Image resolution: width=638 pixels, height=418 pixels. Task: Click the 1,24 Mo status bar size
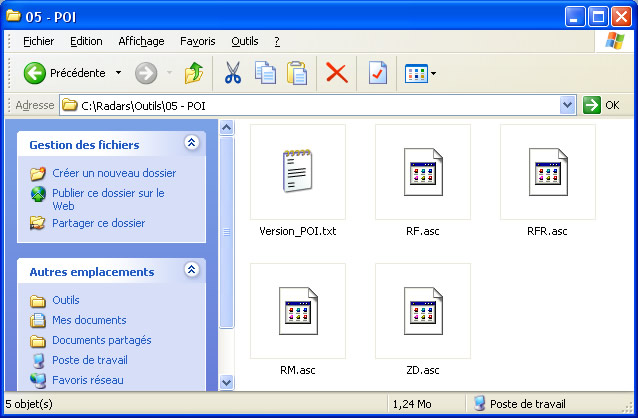click(x=412, y=404)
